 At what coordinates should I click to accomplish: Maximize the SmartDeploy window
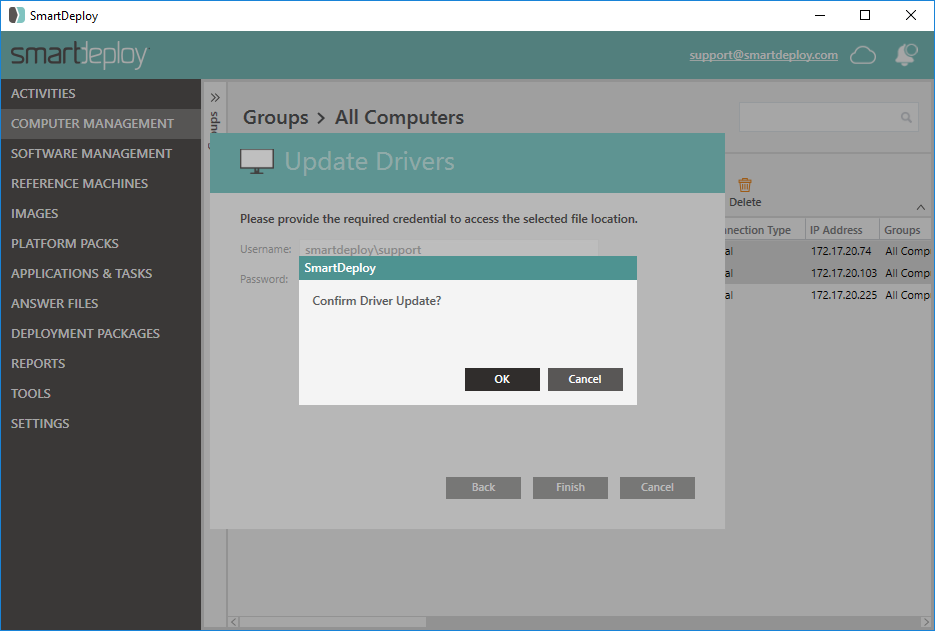tap(865, 16)
